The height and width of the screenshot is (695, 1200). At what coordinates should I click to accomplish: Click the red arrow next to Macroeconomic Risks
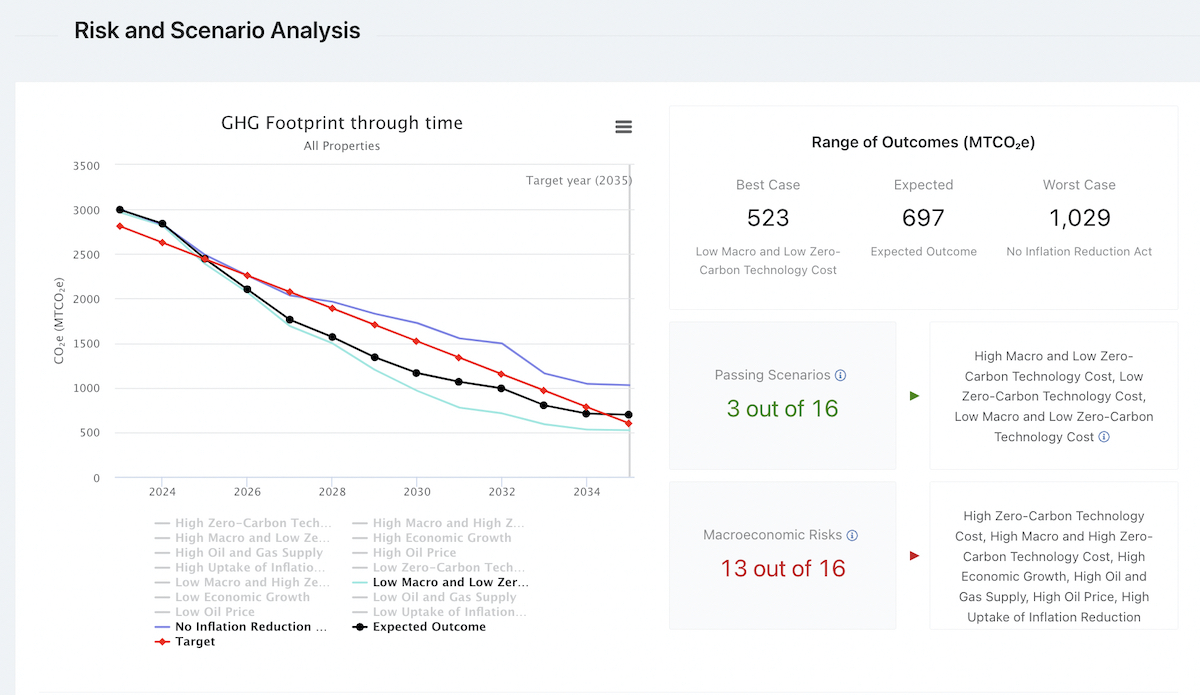pos(914,556)
